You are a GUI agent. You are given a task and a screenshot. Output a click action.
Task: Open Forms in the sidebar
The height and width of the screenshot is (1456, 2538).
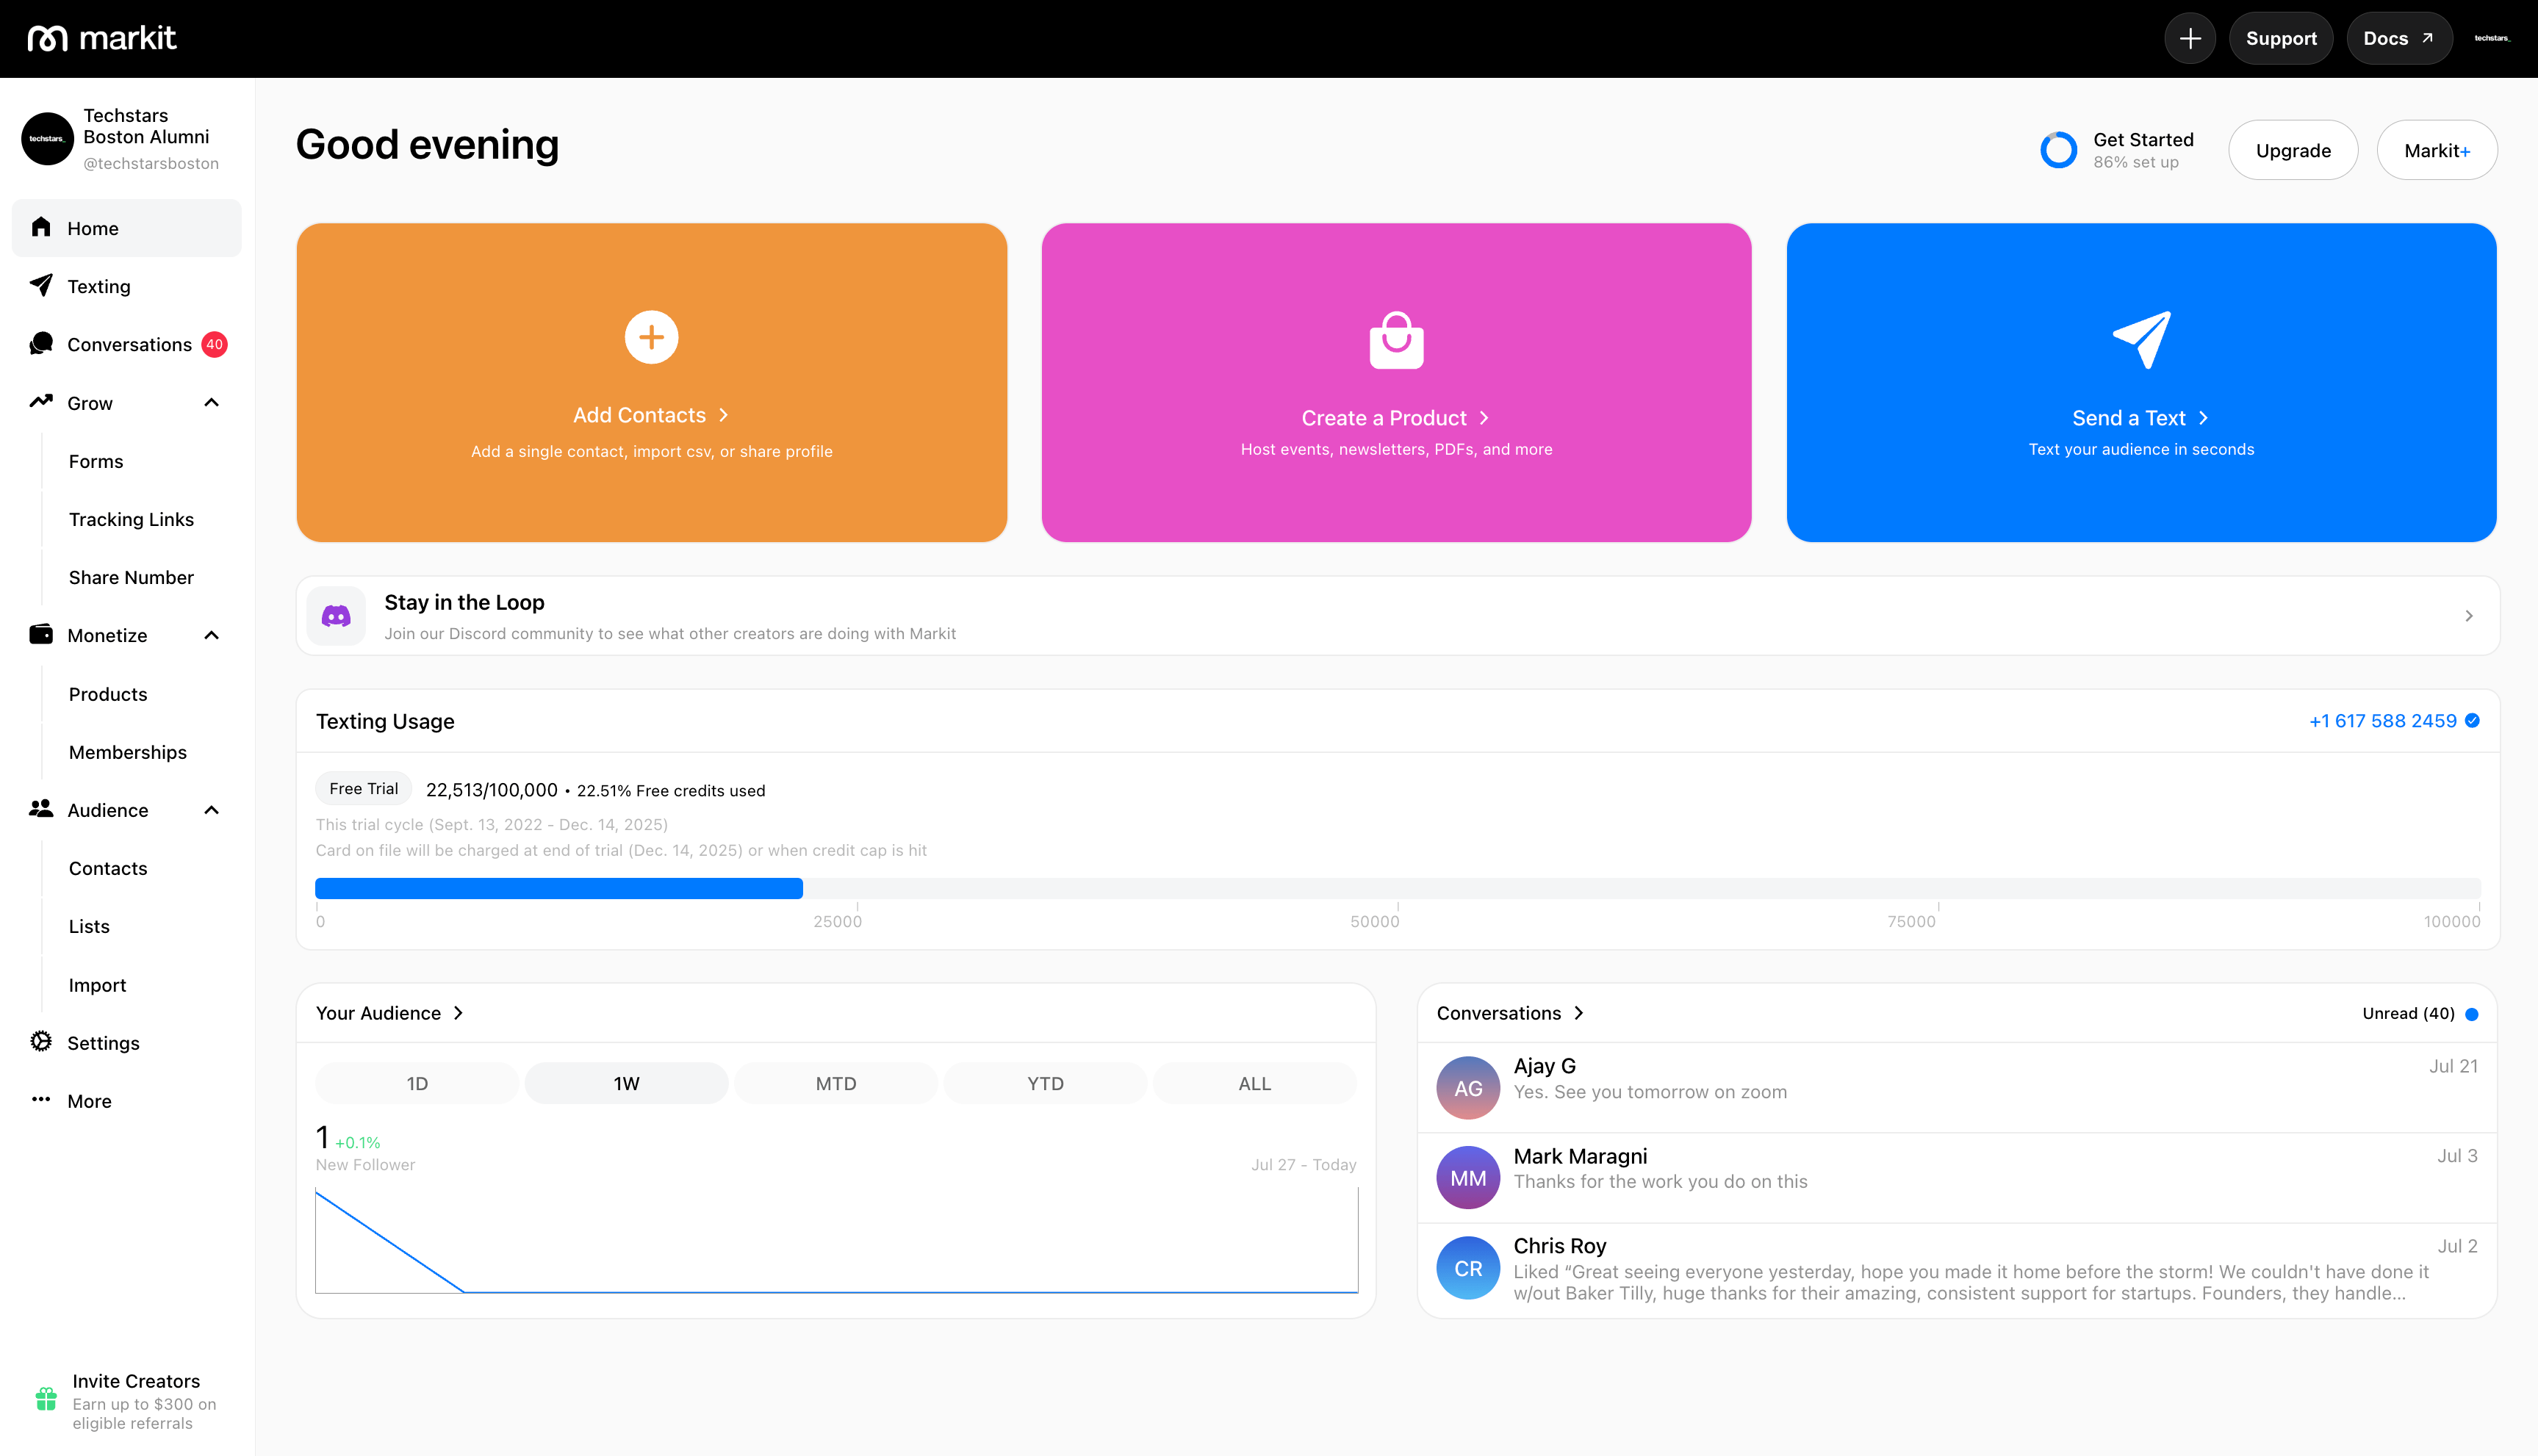click(96, 461)
